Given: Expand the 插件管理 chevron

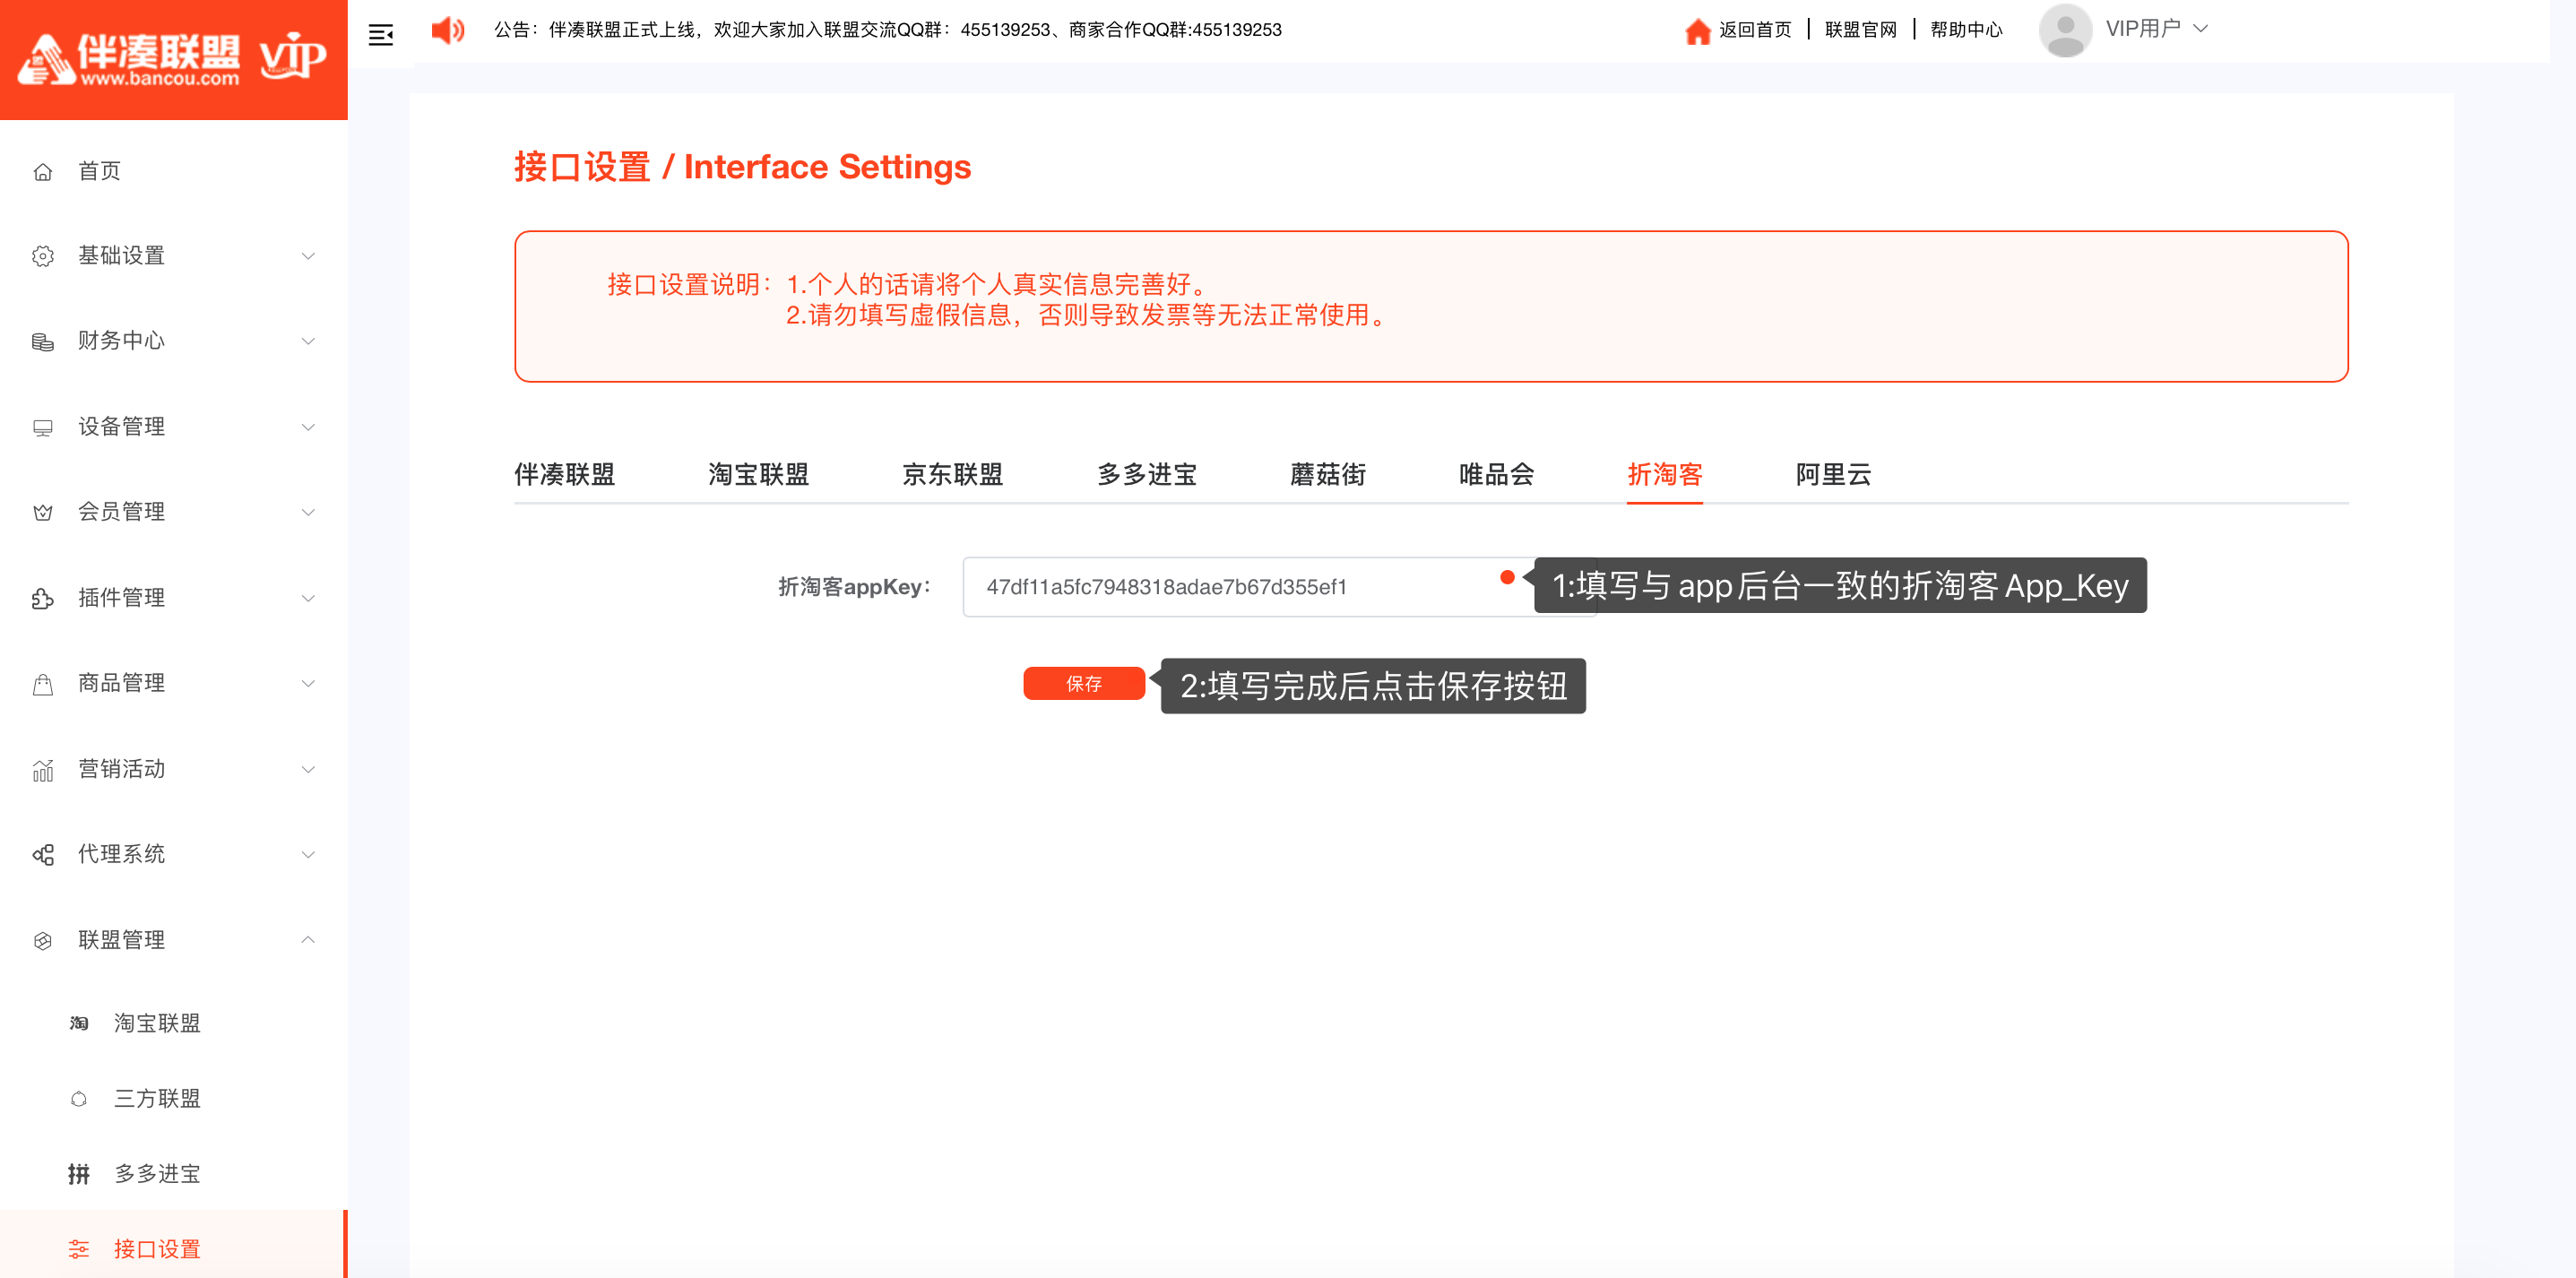Looking at the screenshot, I should (x=308, y=598).
